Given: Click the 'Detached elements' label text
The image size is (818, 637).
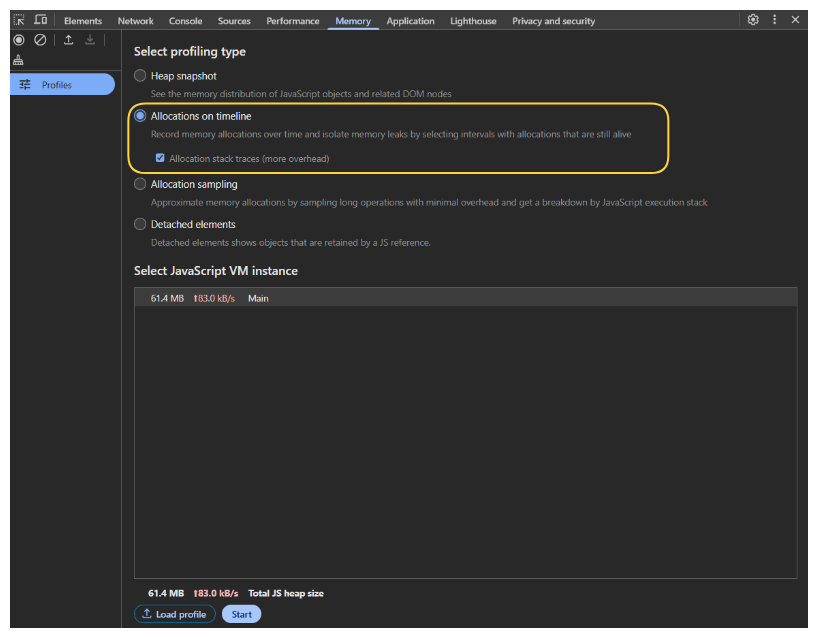Looking at the screenshot, I should coord(193,224).
